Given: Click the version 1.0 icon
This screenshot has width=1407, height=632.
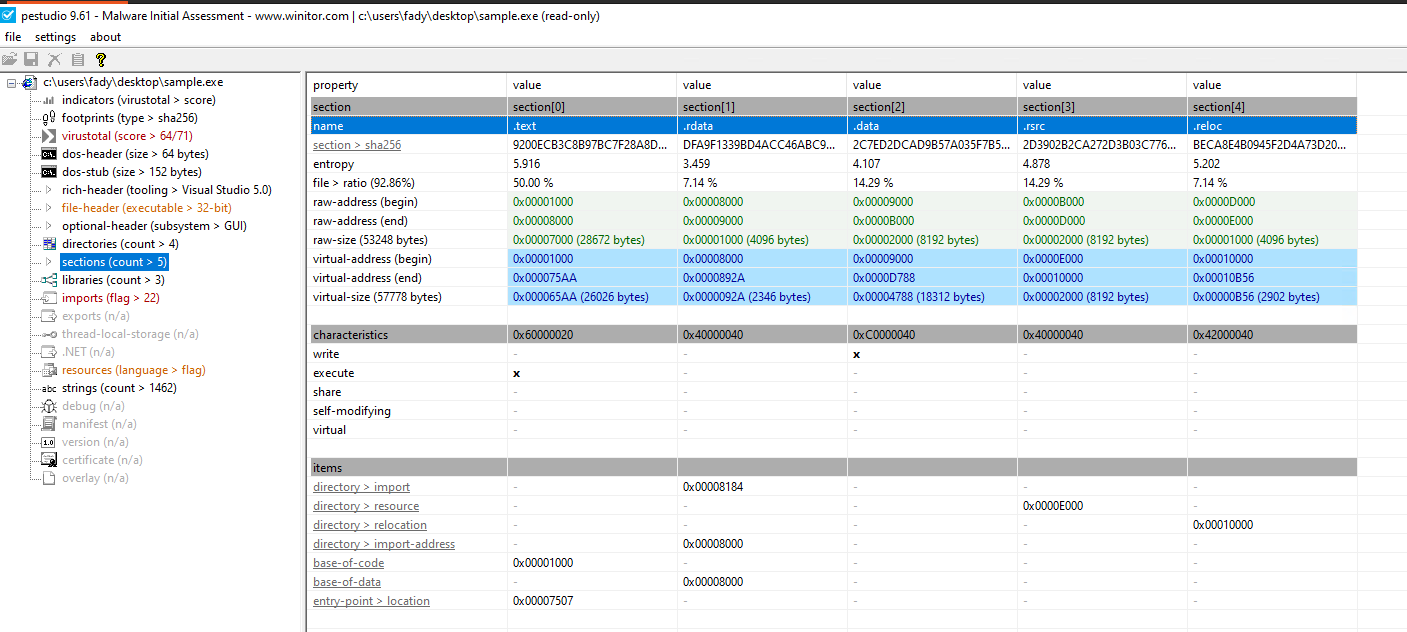Looking at the screenshot, I should [x=48, y=442].
